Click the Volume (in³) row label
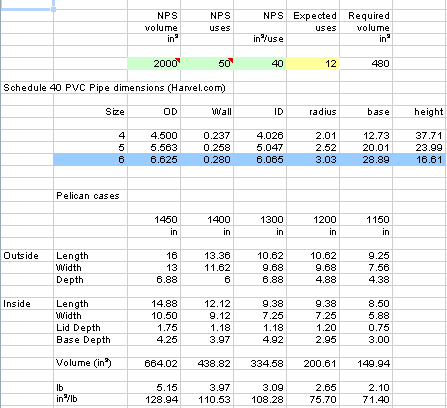The image size is (447, 408). [x=83, y=363]
